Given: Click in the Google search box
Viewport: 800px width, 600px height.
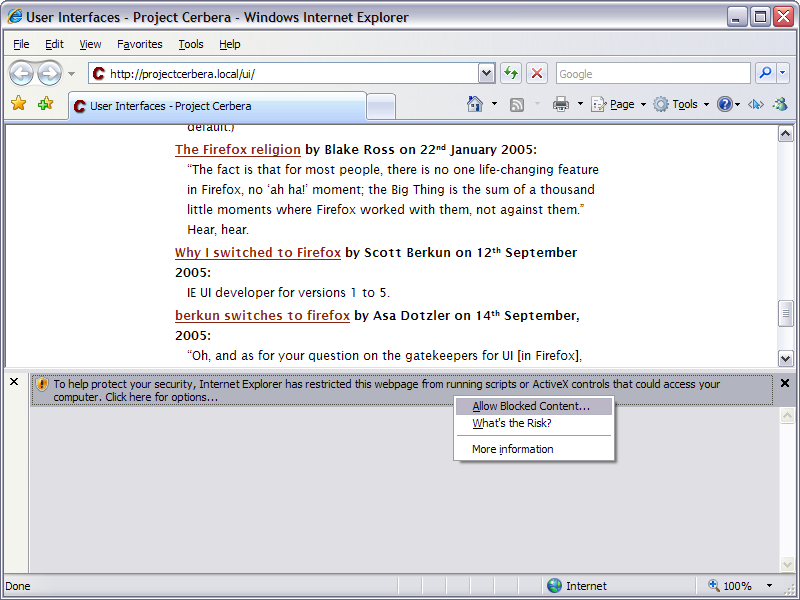Looking at the screenshot, I should point(651,73).
